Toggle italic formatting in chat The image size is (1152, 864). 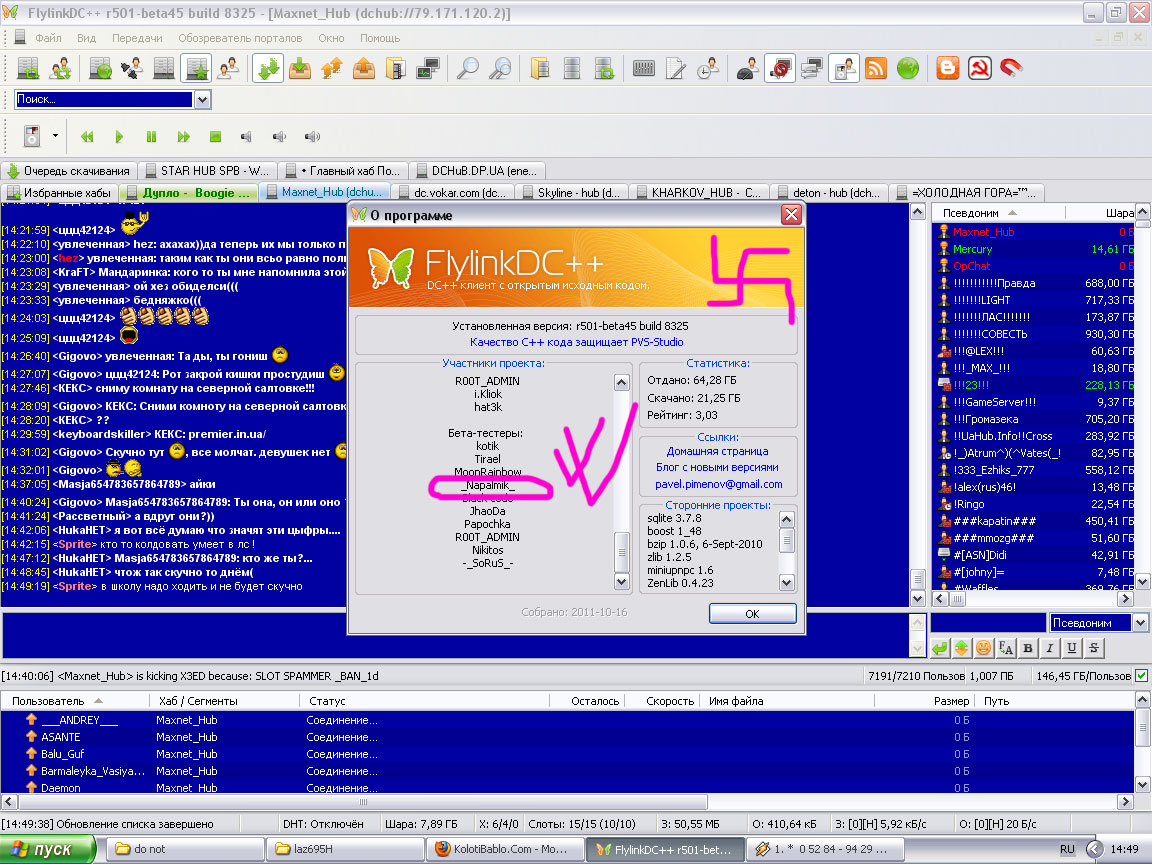[x=1050, y=648]
